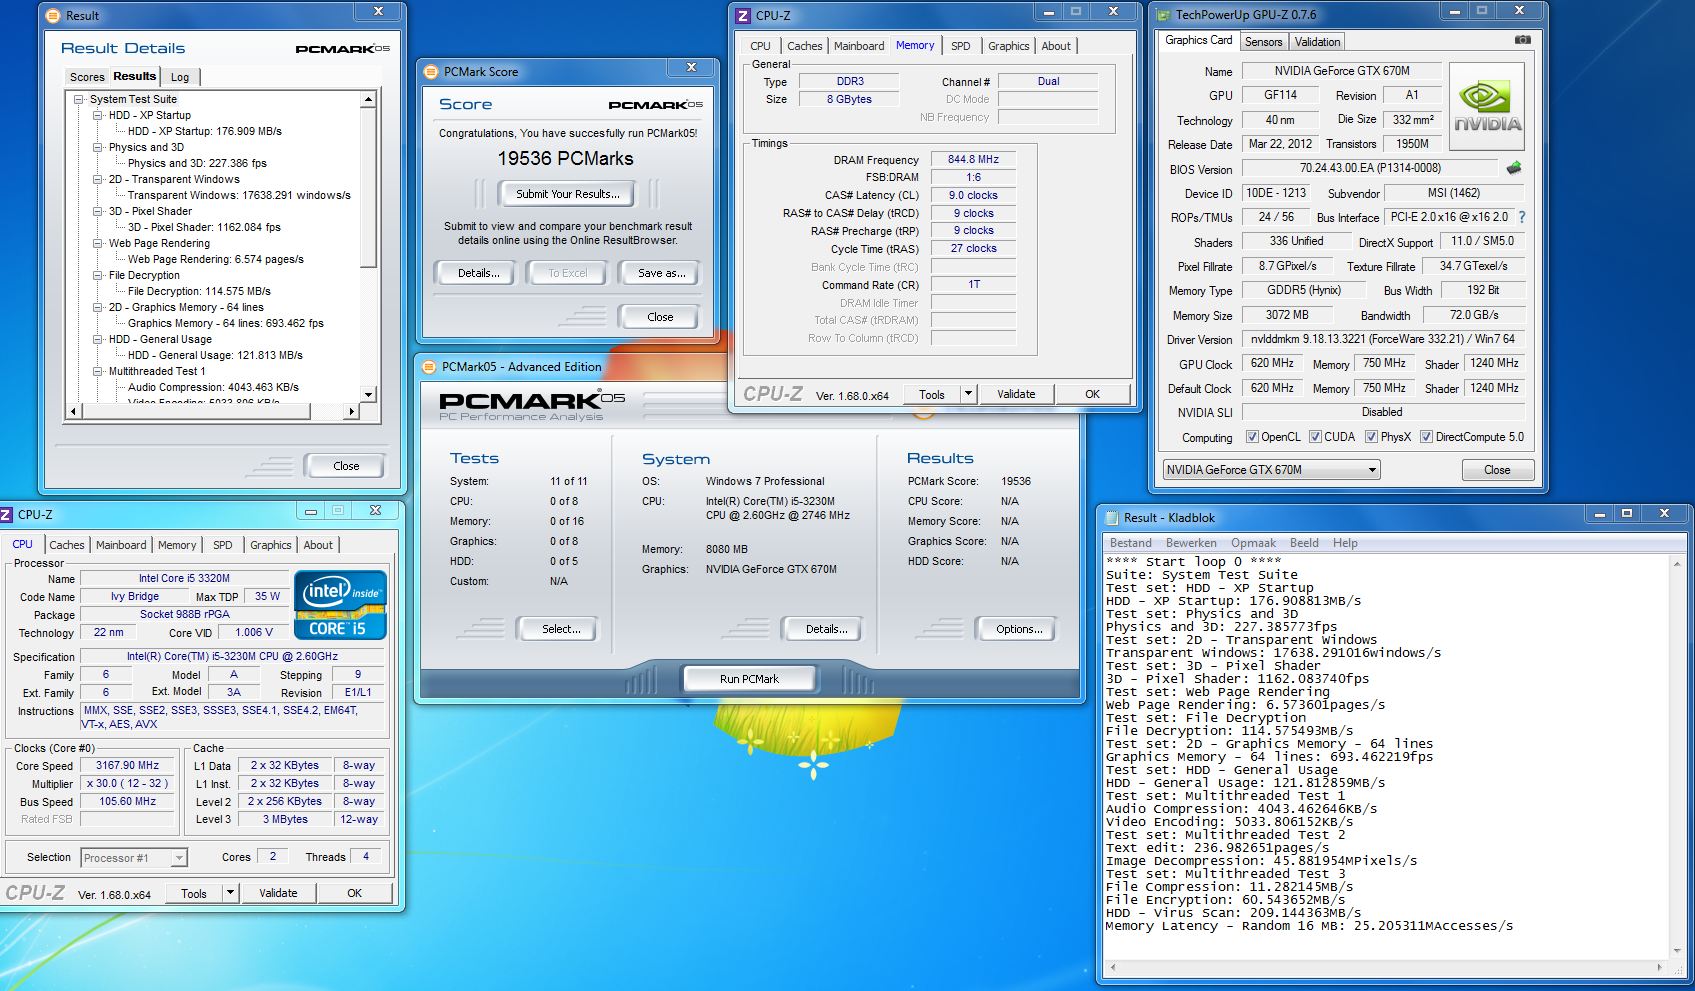Click the Help menu in Kladblok
Screen dimensions: 1695x991
[1345, 543]
